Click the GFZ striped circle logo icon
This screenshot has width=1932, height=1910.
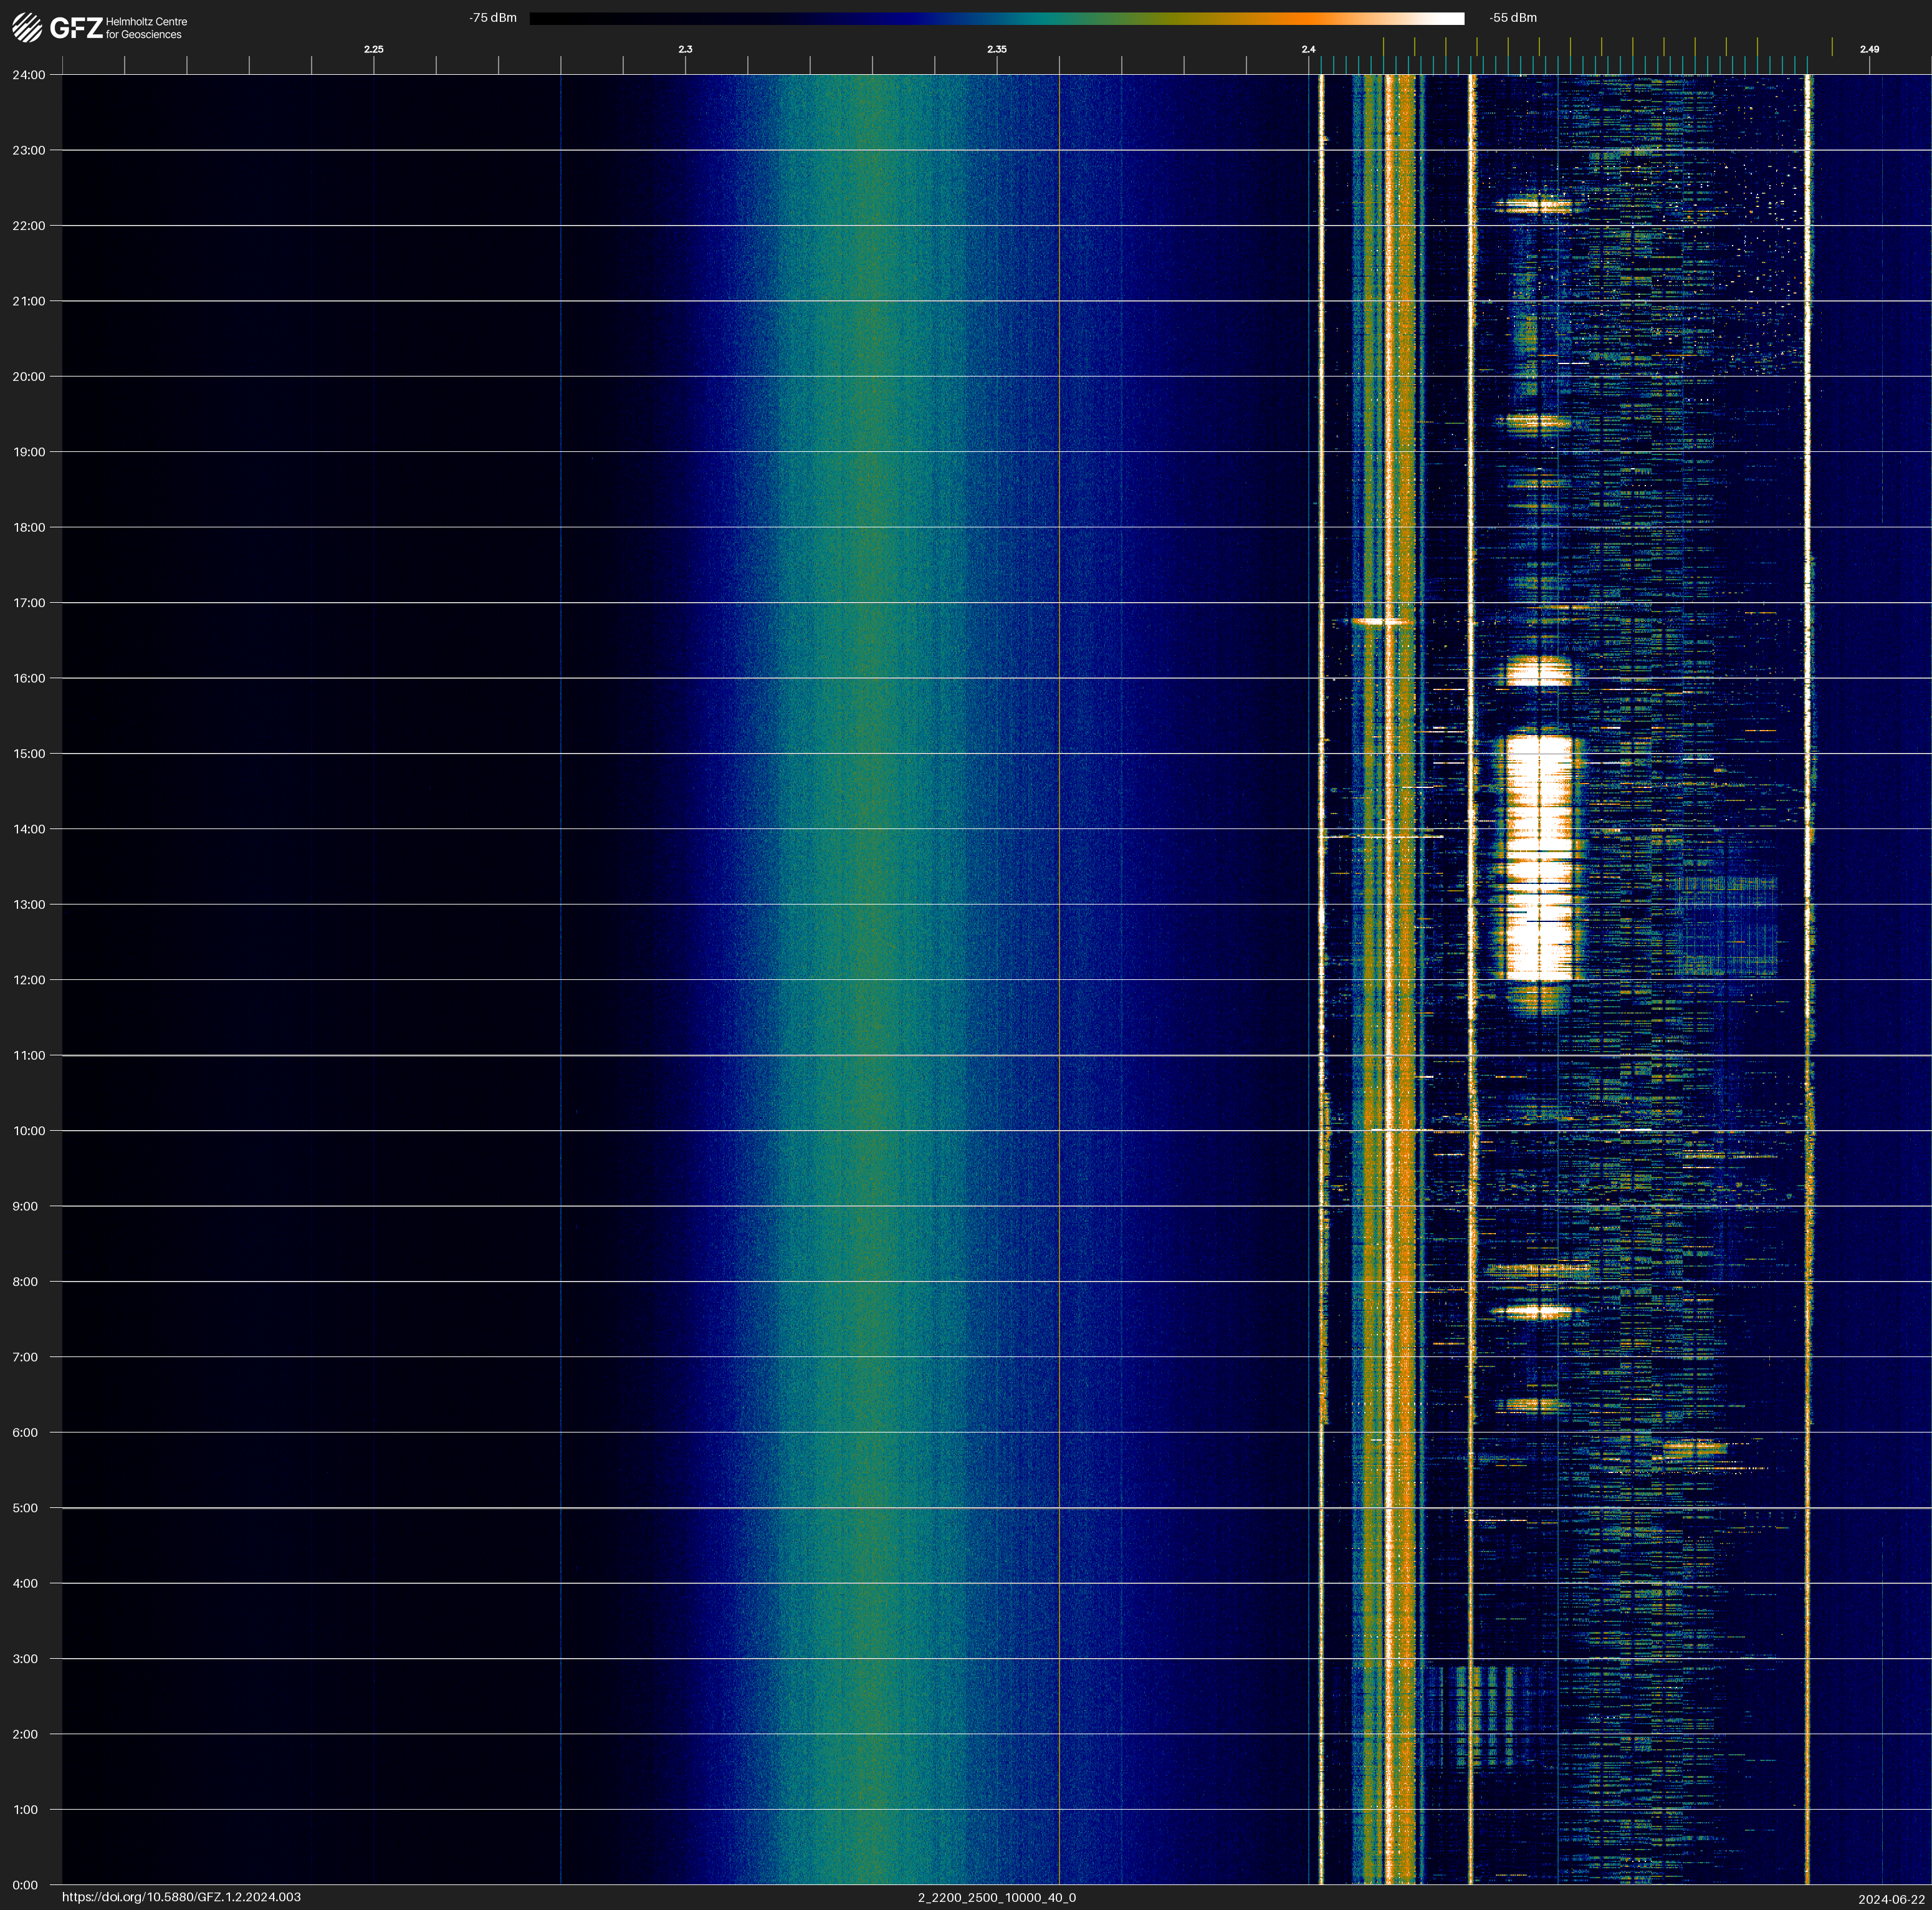(27, 27)
